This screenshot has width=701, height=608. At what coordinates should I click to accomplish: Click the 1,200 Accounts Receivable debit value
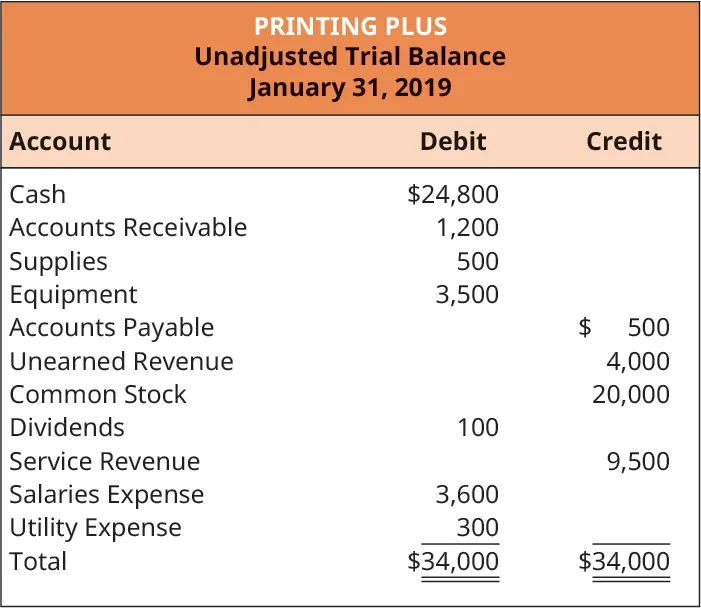click(467, 227)
